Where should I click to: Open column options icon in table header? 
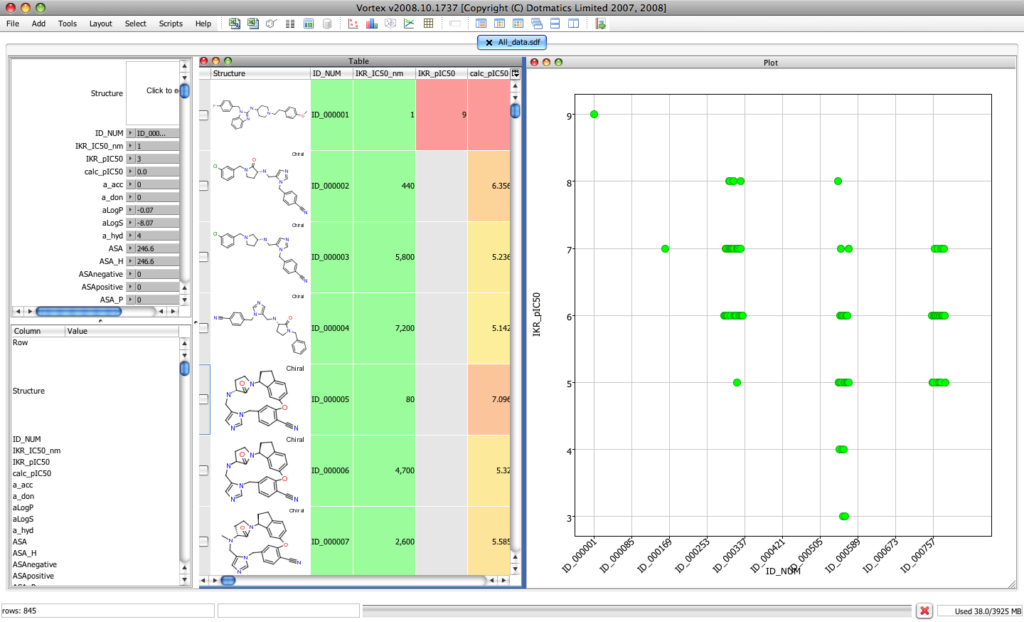point(515,74)
